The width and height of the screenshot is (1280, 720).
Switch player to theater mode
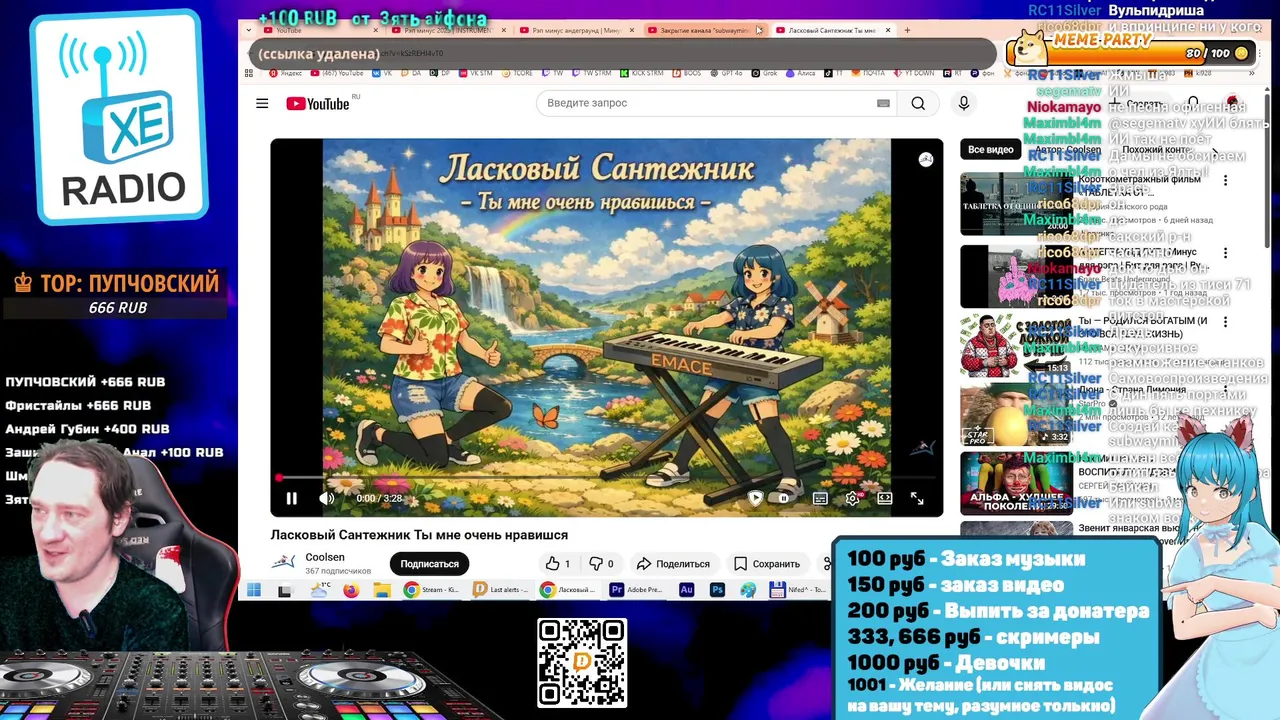point(884,498)
